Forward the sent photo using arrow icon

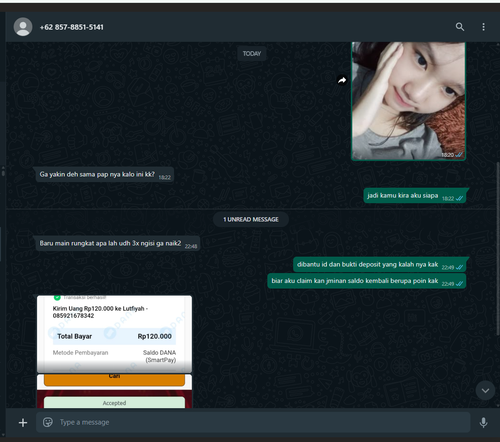[x=342, y=80]
